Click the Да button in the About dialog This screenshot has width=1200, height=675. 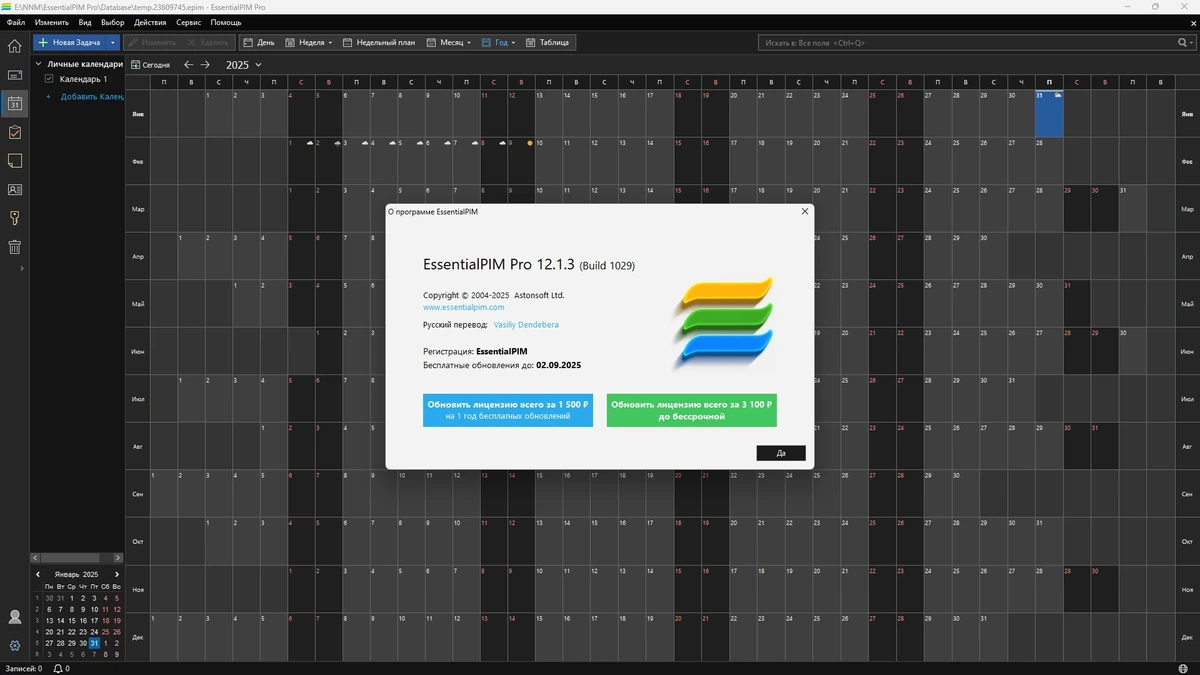(781, 453)
